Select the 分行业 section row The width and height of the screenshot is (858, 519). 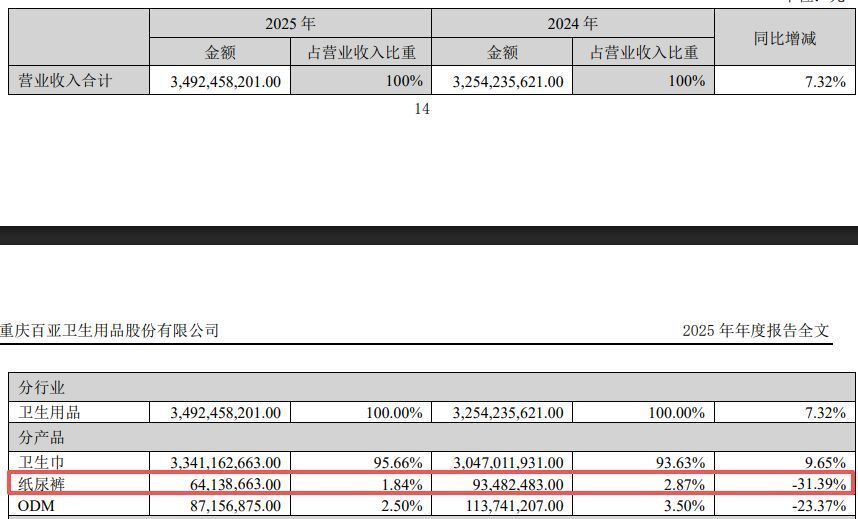pyautogui.click(x=42, y=387)
